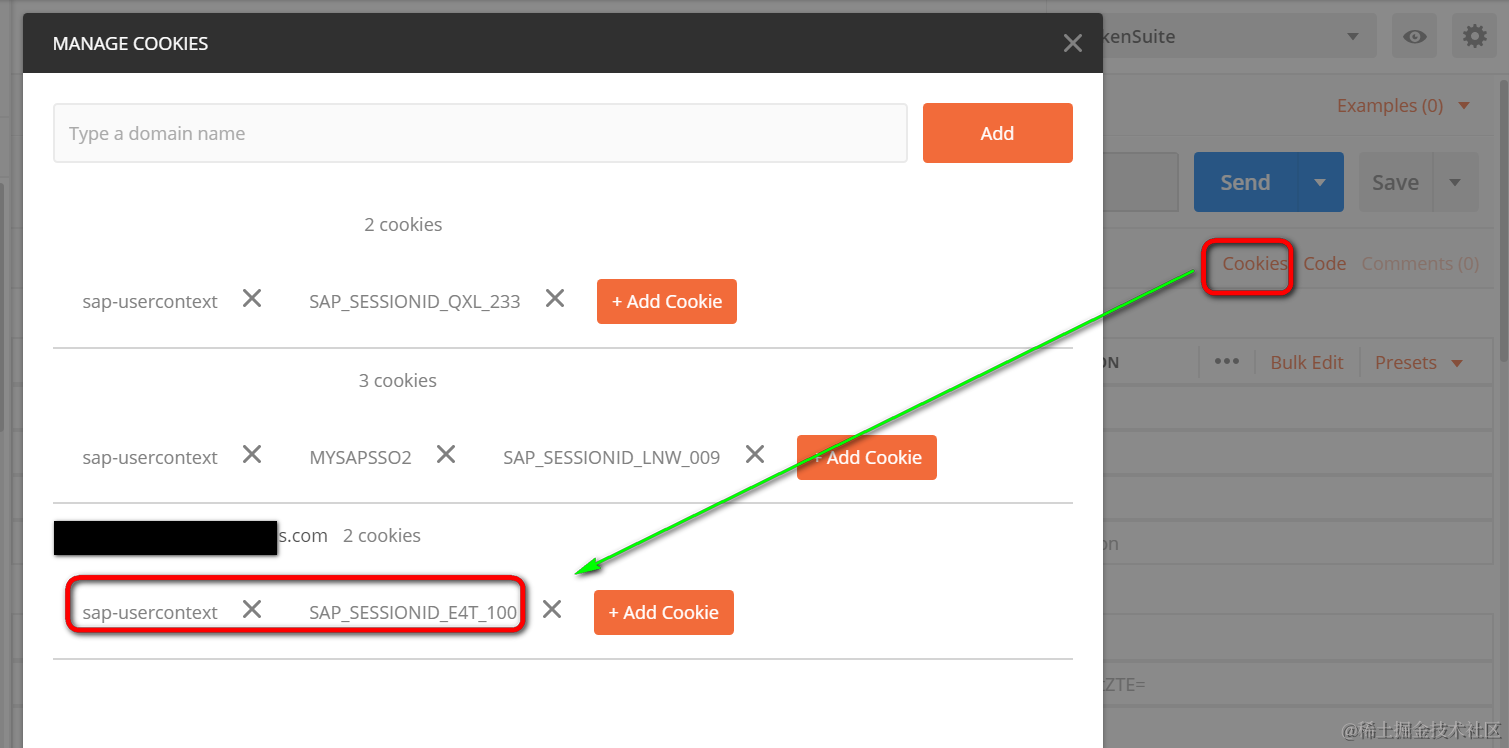The image size is (1509, 748).
Task: Click the Bulk Edit link
Action: 1307,362
